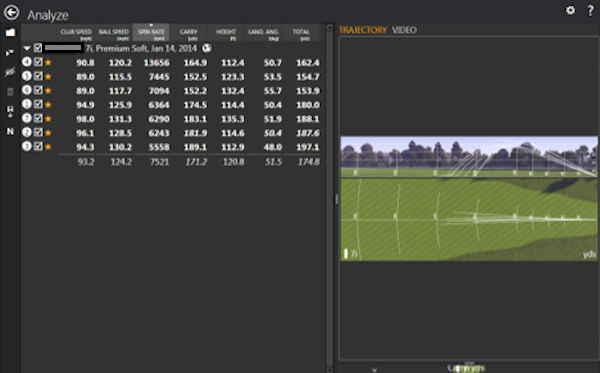Click the session title 7i, Premium Soft, Jan 14, 2014
The image size is (600, 373).
pyautogui.click(x=141, y=48)
